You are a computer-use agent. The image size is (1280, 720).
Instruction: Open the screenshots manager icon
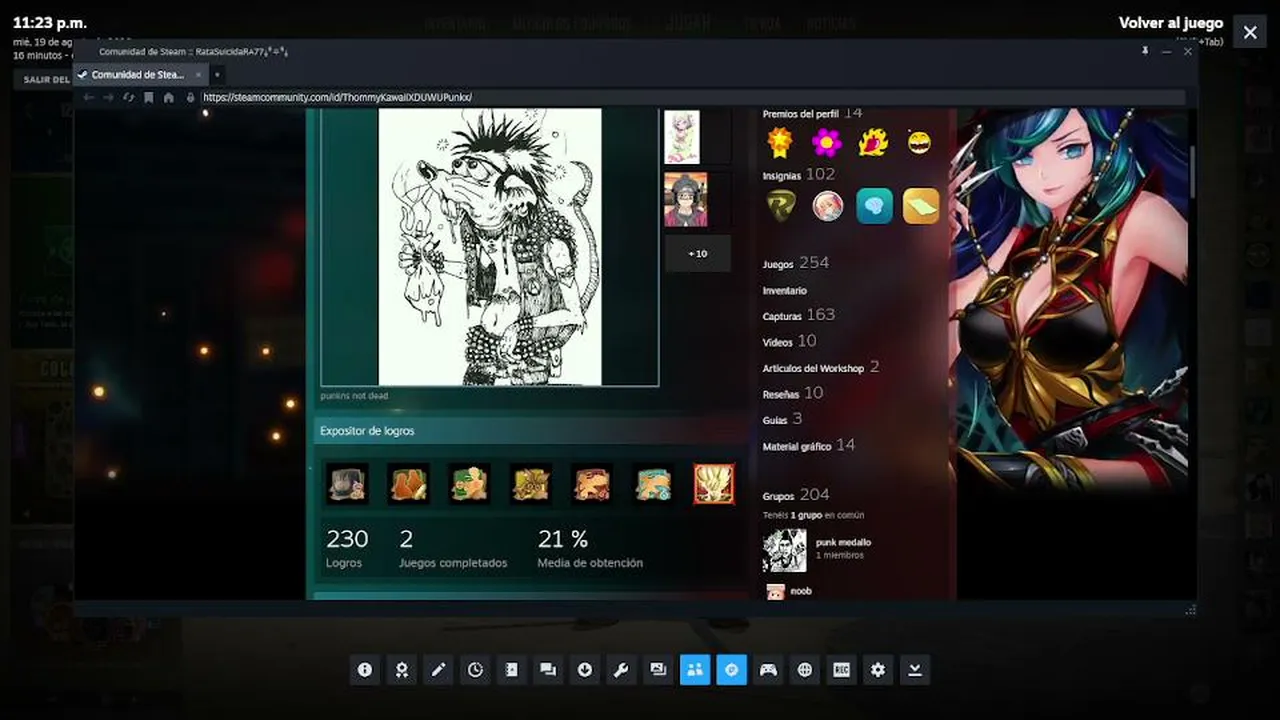pyautogui.click(x=658, y=670)
